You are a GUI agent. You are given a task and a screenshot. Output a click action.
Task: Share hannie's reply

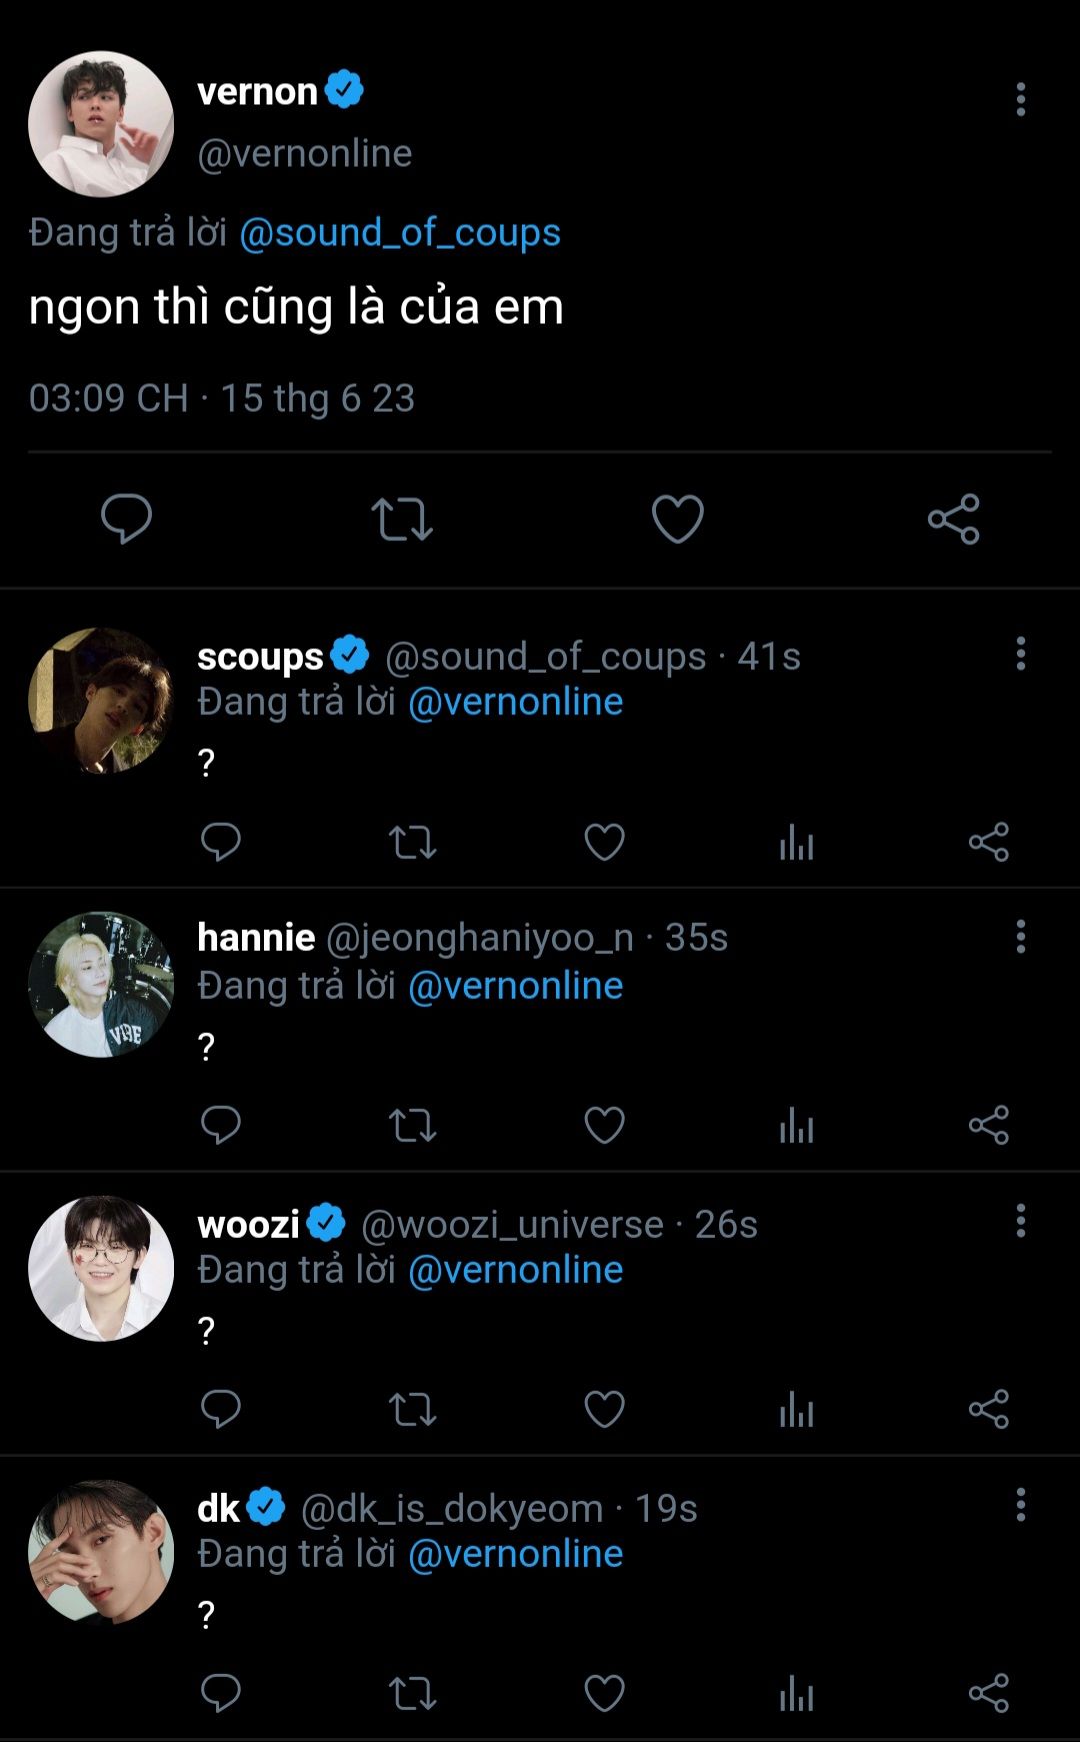(x=988, y=1125)
